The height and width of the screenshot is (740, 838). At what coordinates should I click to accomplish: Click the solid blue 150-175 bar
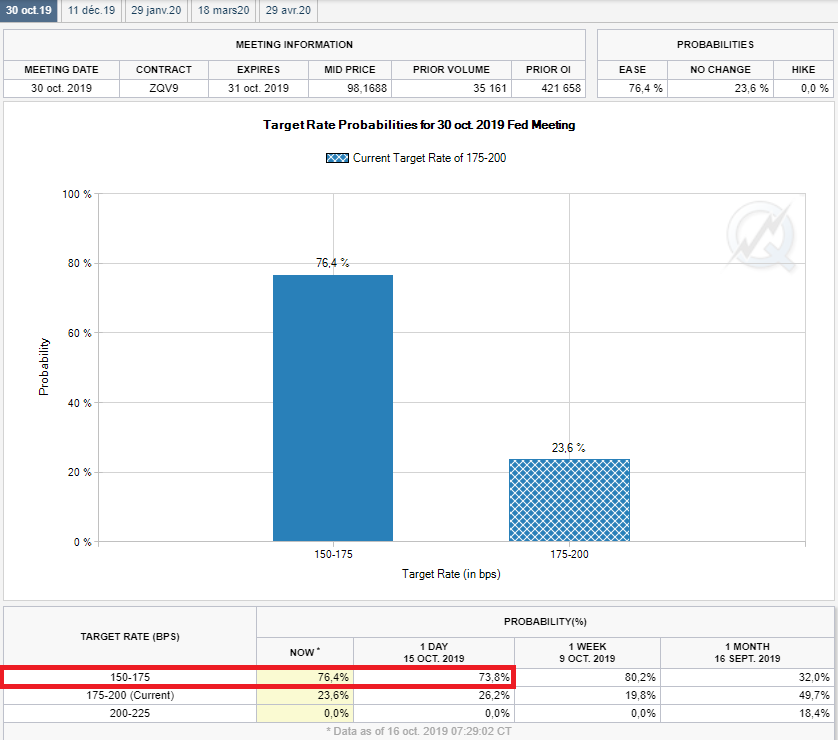pos(333,408)
